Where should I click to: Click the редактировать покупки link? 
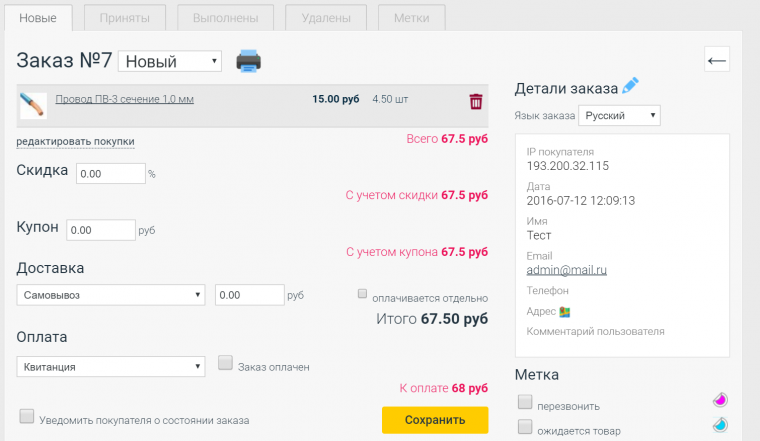point(75,141)
